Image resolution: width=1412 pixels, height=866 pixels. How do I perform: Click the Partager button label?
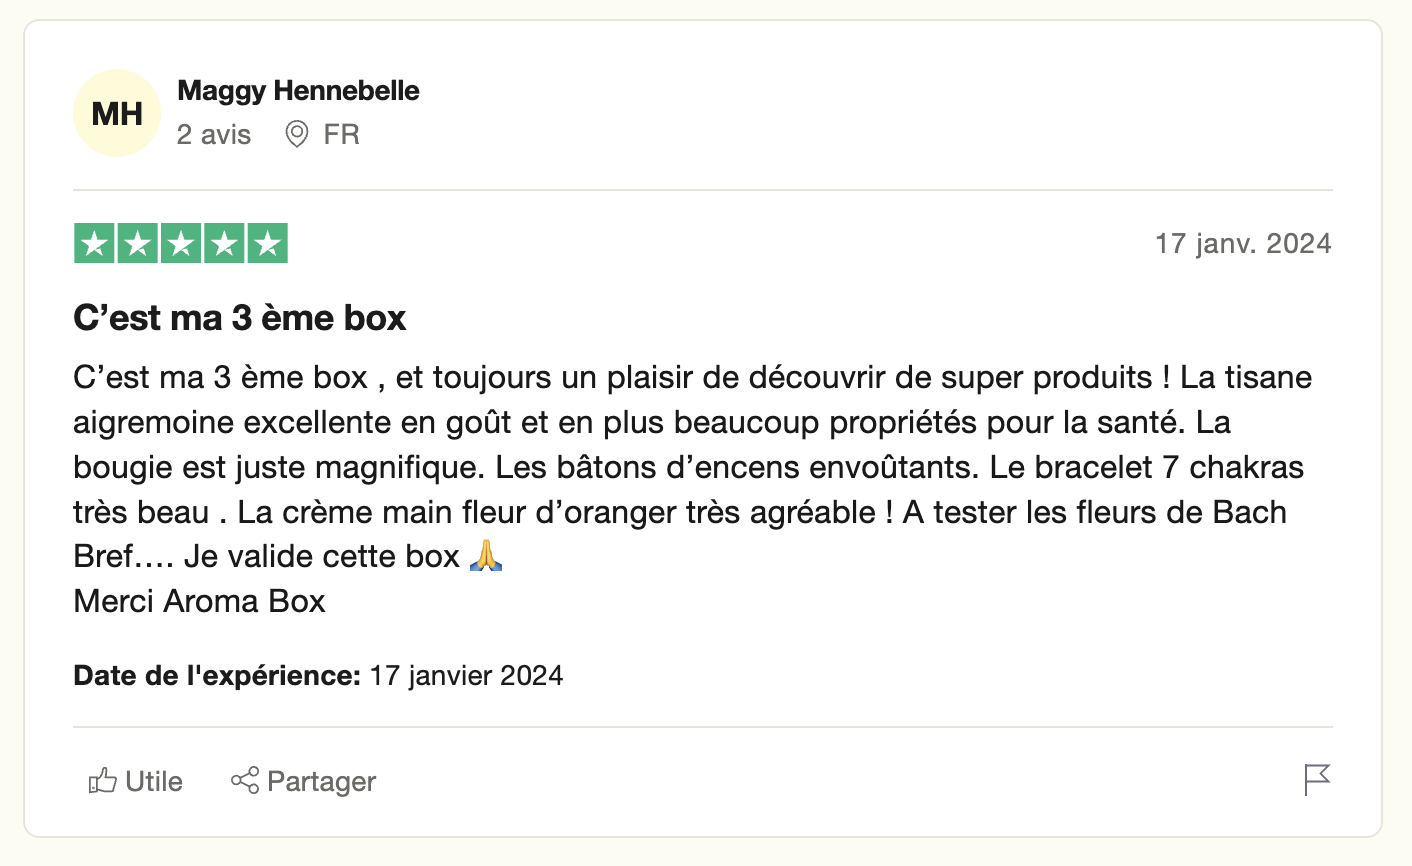(322, 781)
